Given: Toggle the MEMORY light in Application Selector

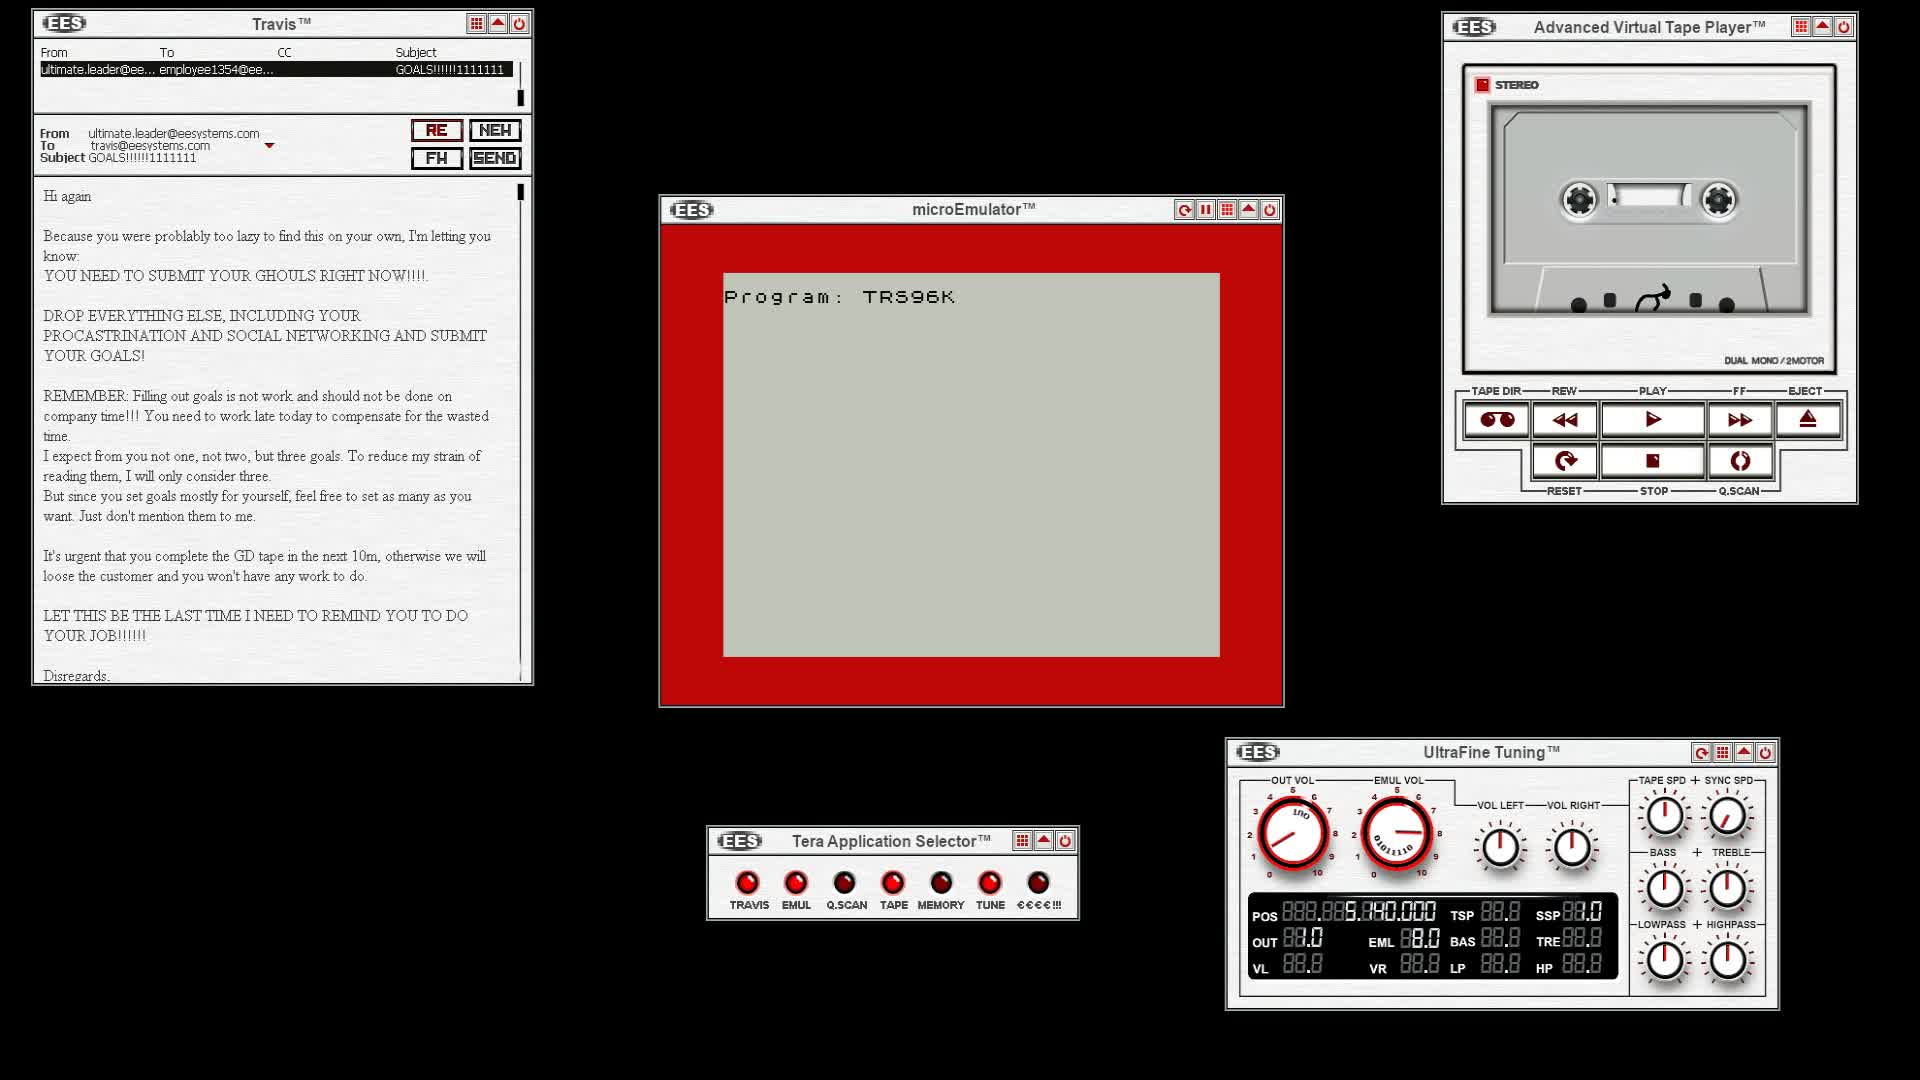Looking at the screenshot, I should (x=941, y=883).
